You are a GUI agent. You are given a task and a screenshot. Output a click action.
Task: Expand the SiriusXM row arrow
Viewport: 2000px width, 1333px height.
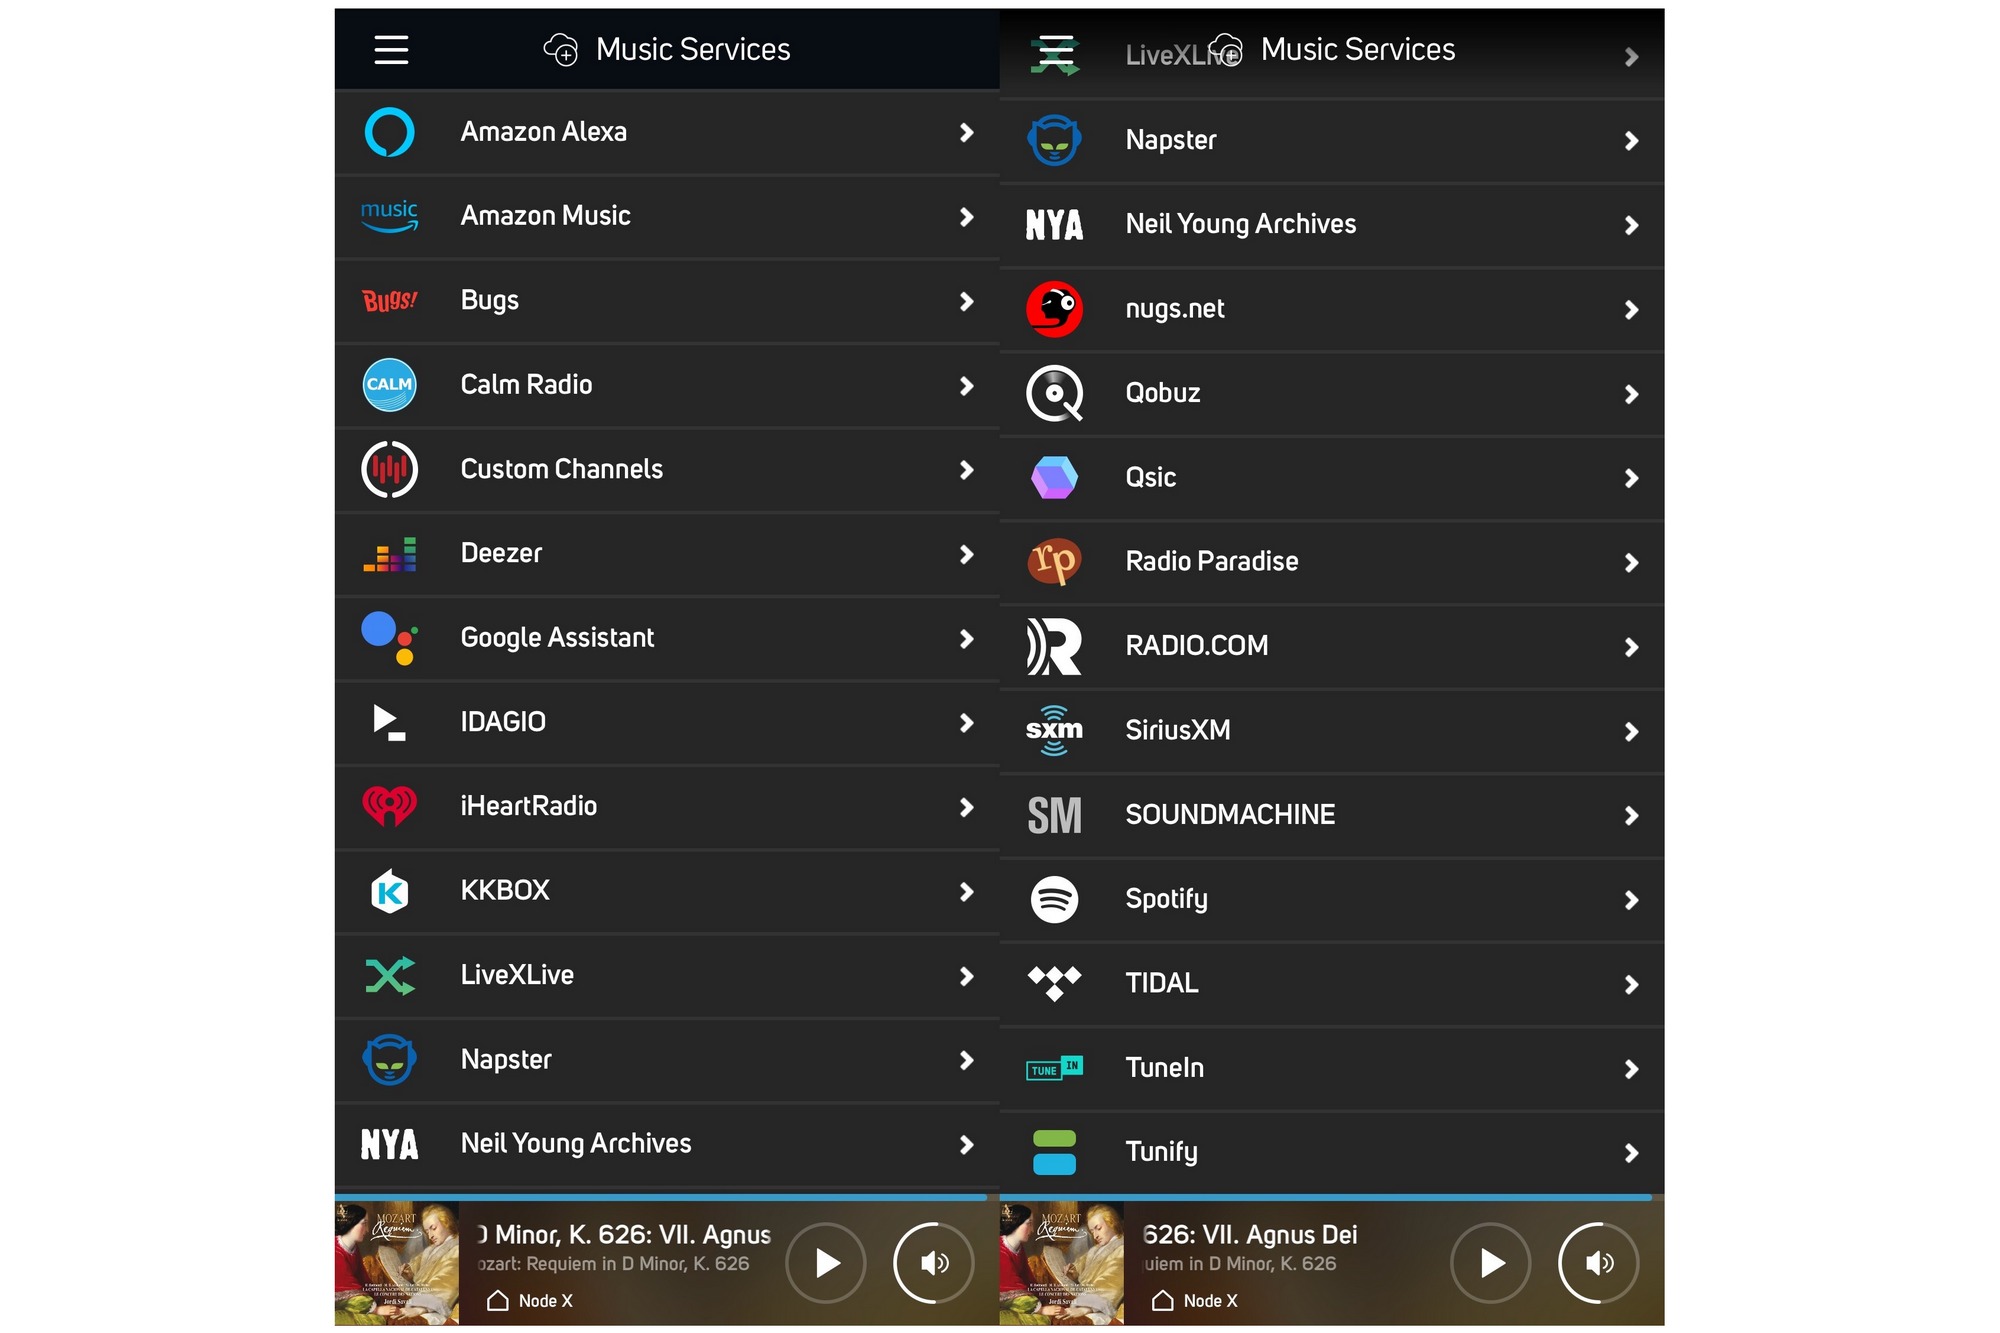click(1631, 731)
